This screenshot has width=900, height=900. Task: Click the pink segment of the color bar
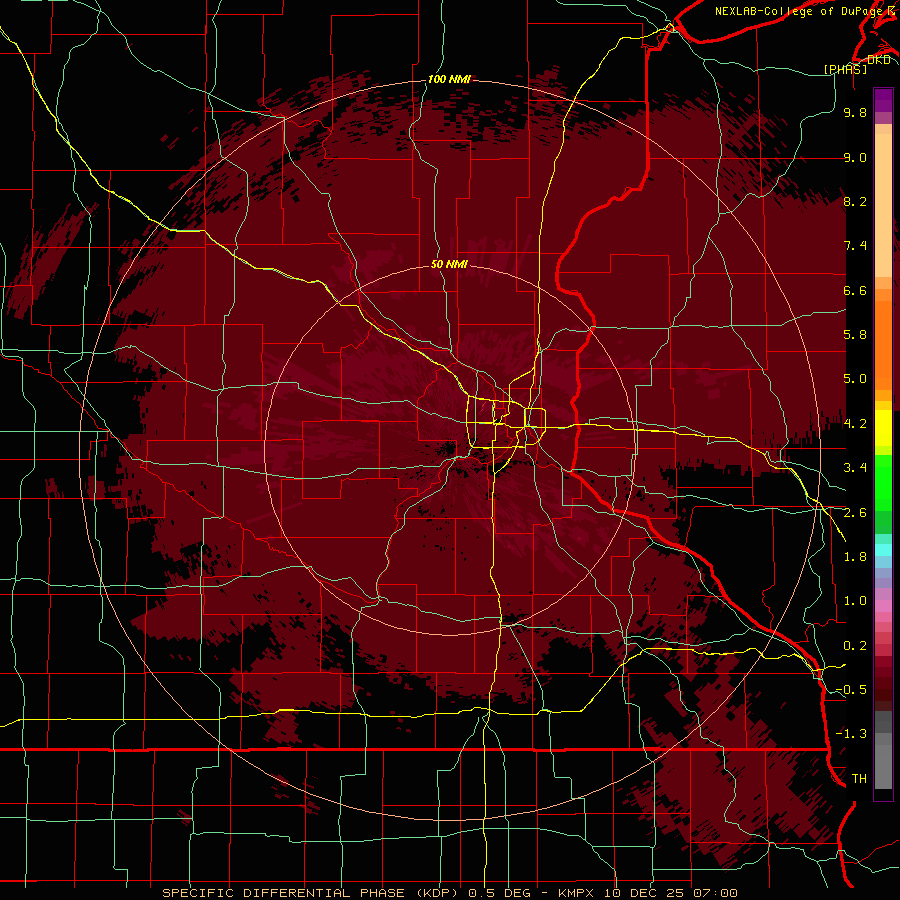coord(883,606)
